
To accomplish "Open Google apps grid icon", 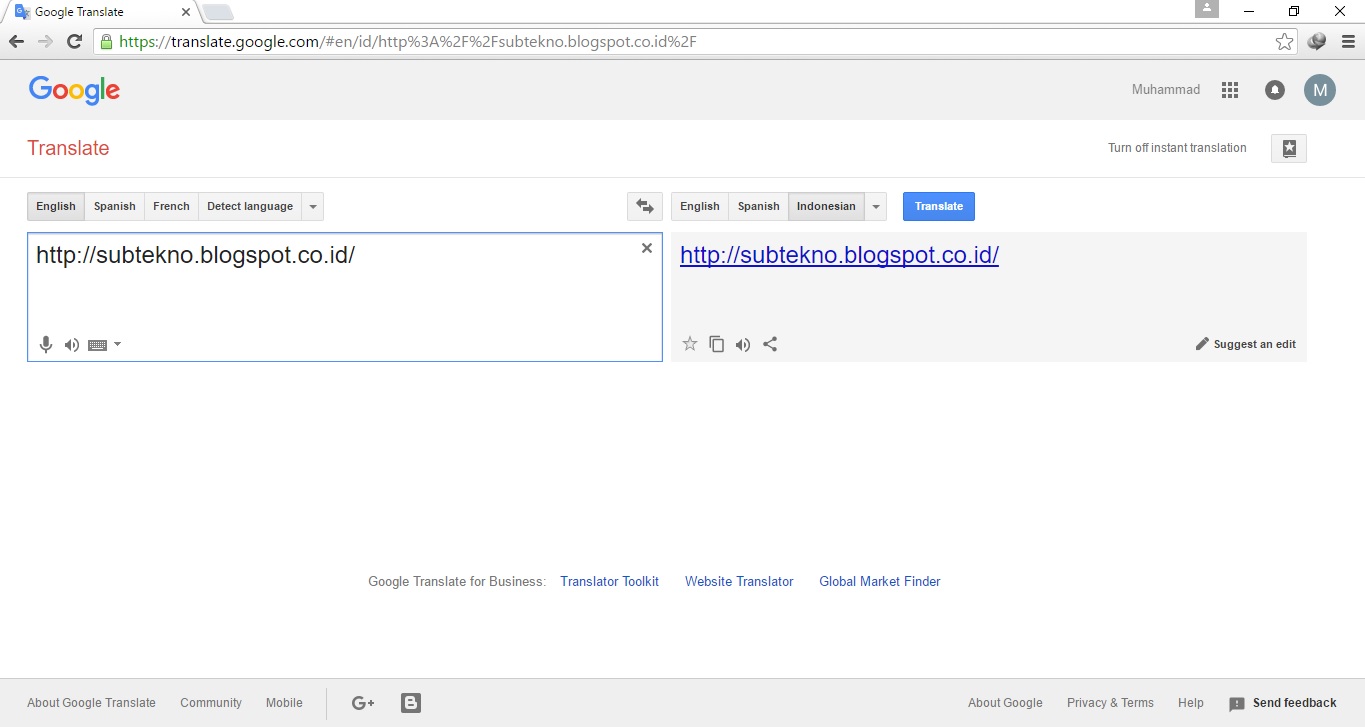I will point(1230,90).
